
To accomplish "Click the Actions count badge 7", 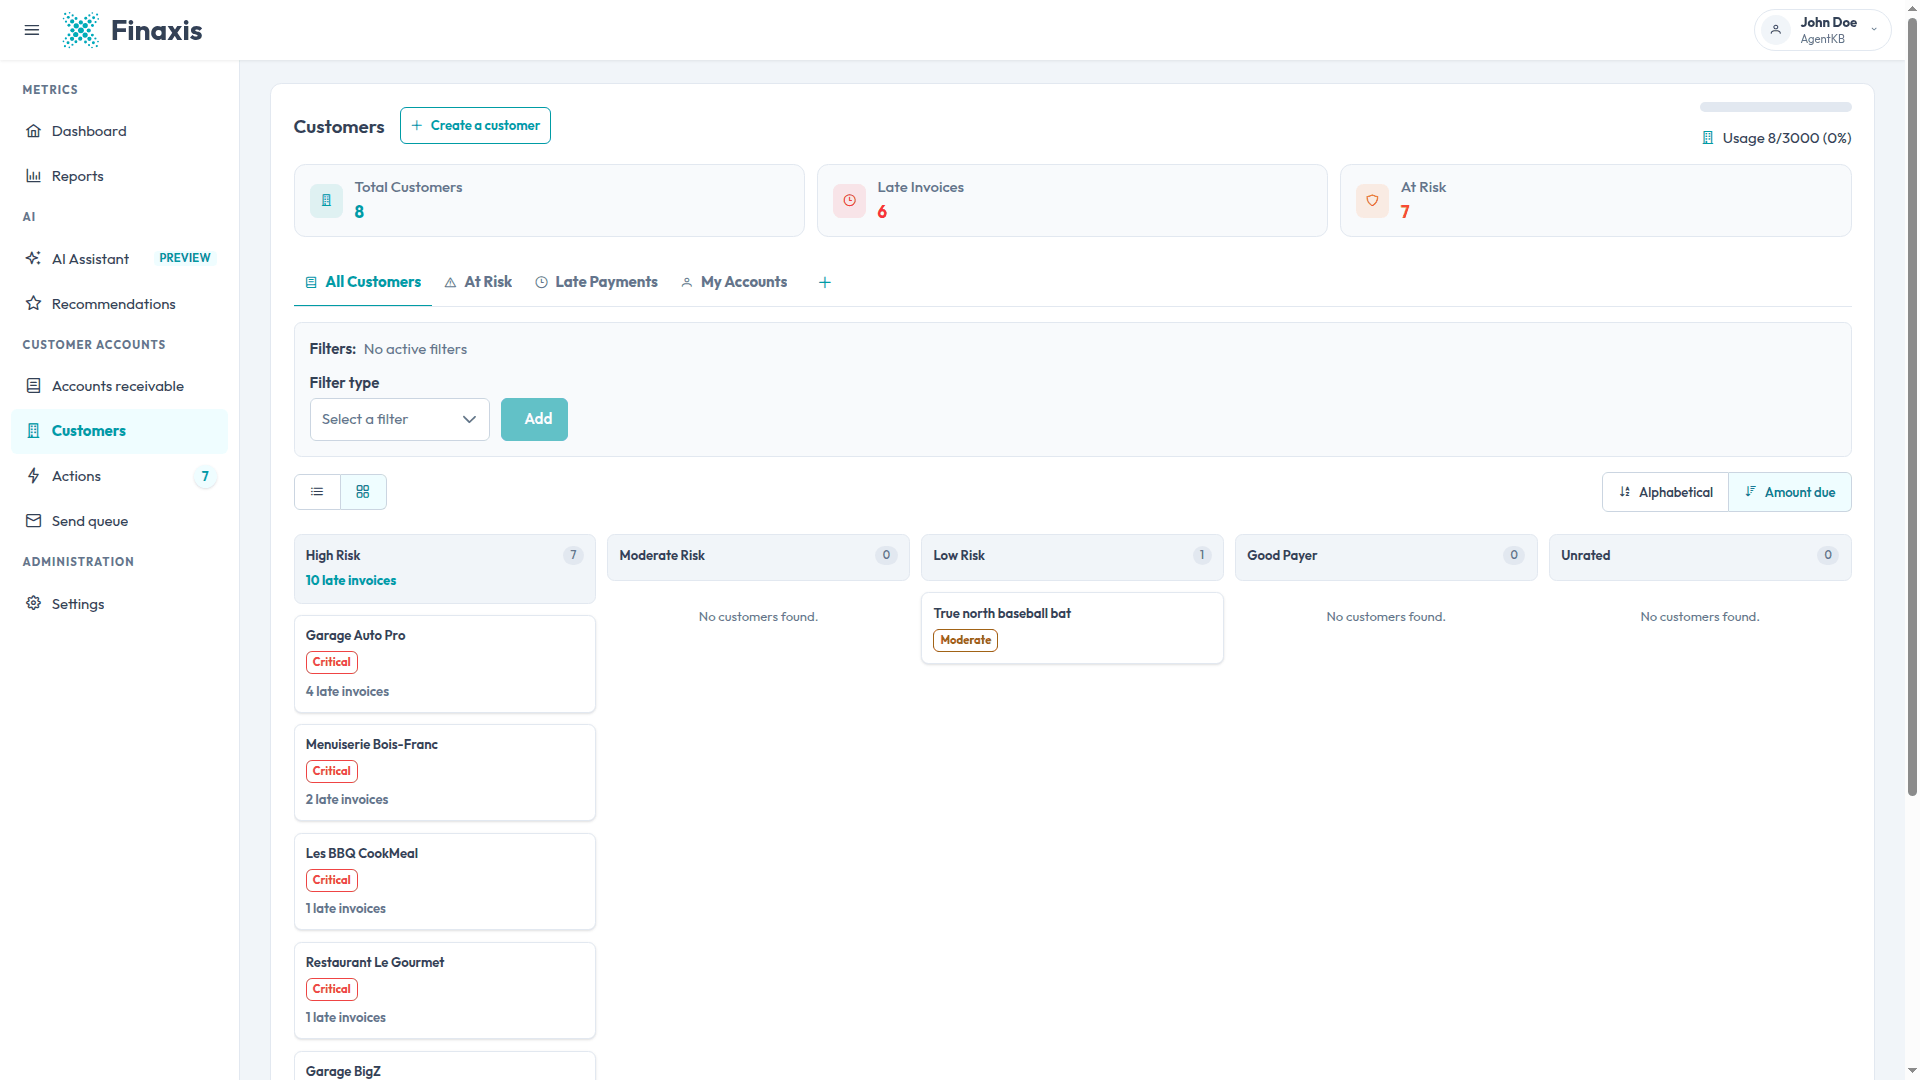I will (205, 476).
